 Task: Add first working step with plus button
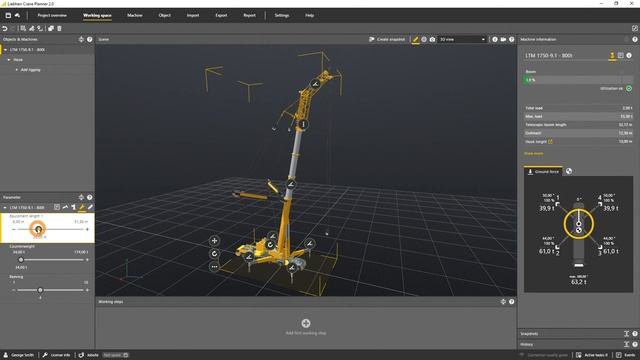(306, 323)
